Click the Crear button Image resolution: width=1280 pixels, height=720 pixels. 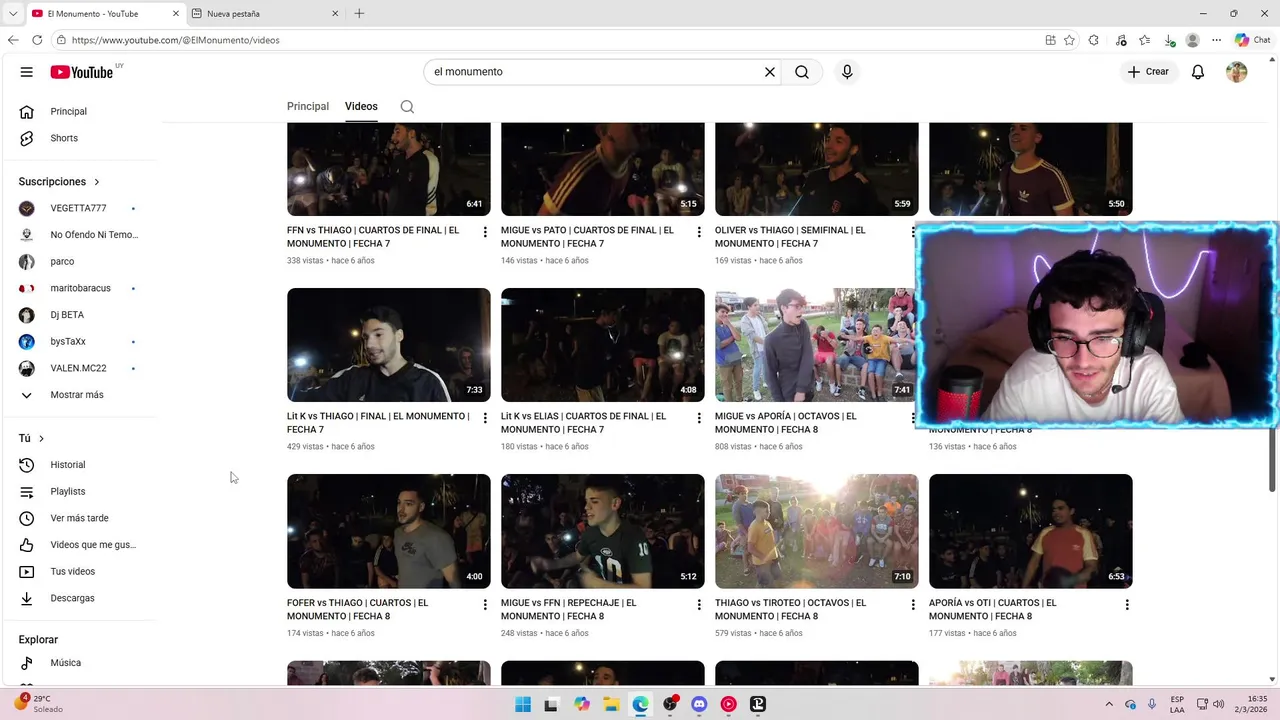(x=1148, y=72)
